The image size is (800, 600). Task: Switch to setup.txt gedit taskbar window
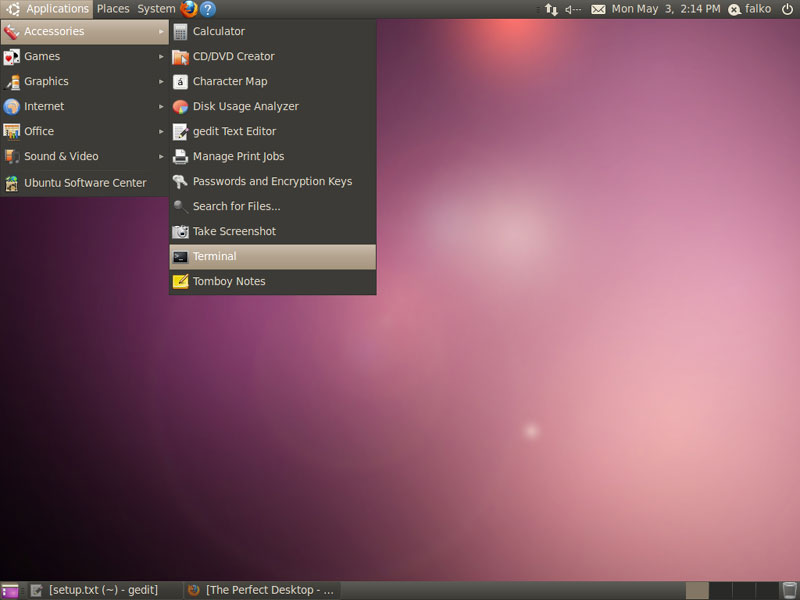tap(104, 590)
